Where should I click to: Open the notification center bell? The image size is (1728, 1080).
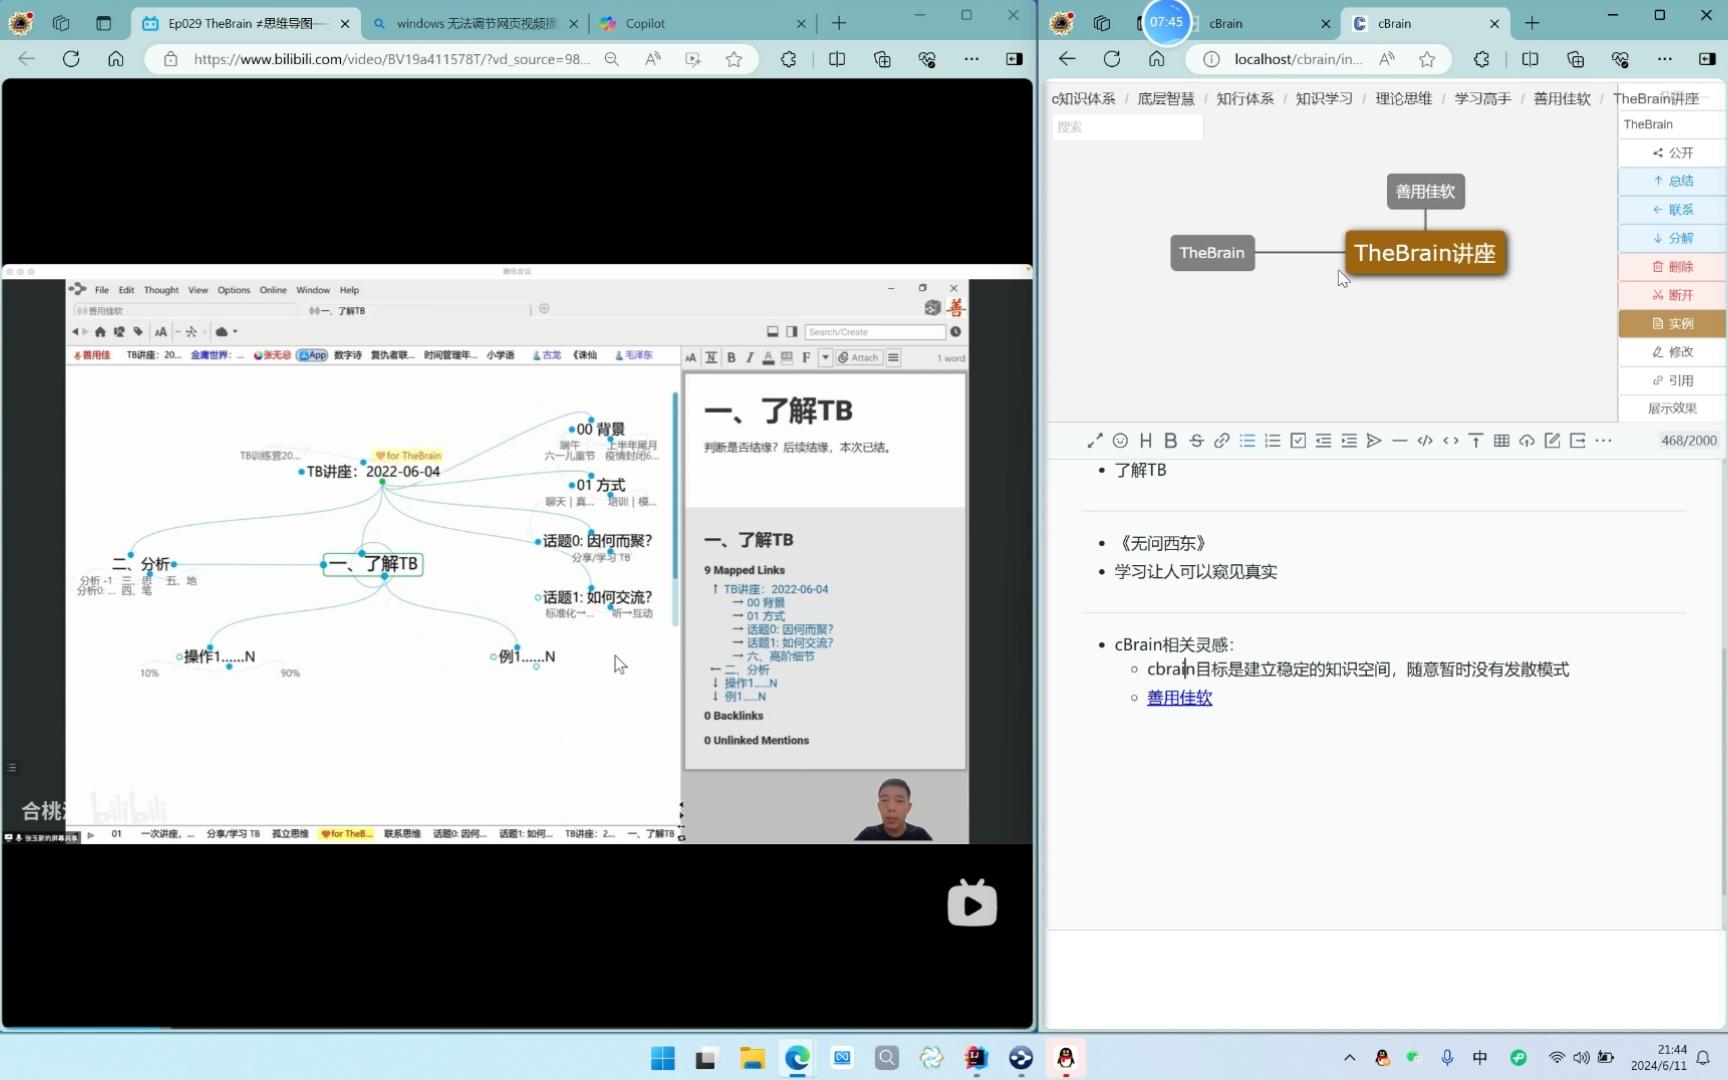1704,1058
